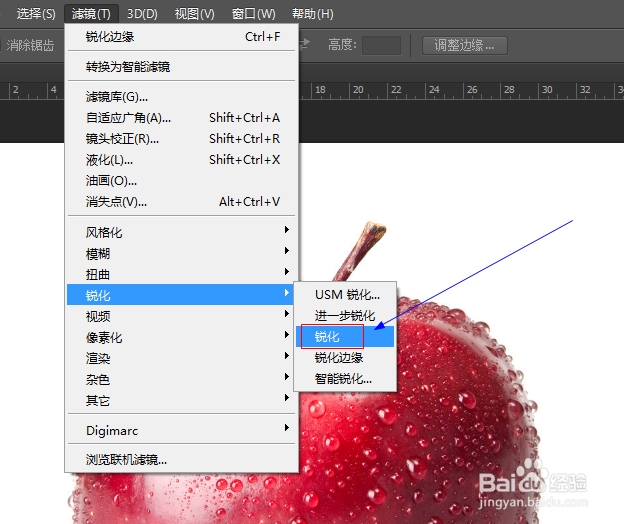Screen dimensions: 624x524
Task: Expand the 其它 submenu
Action: [x=181, y=400]
